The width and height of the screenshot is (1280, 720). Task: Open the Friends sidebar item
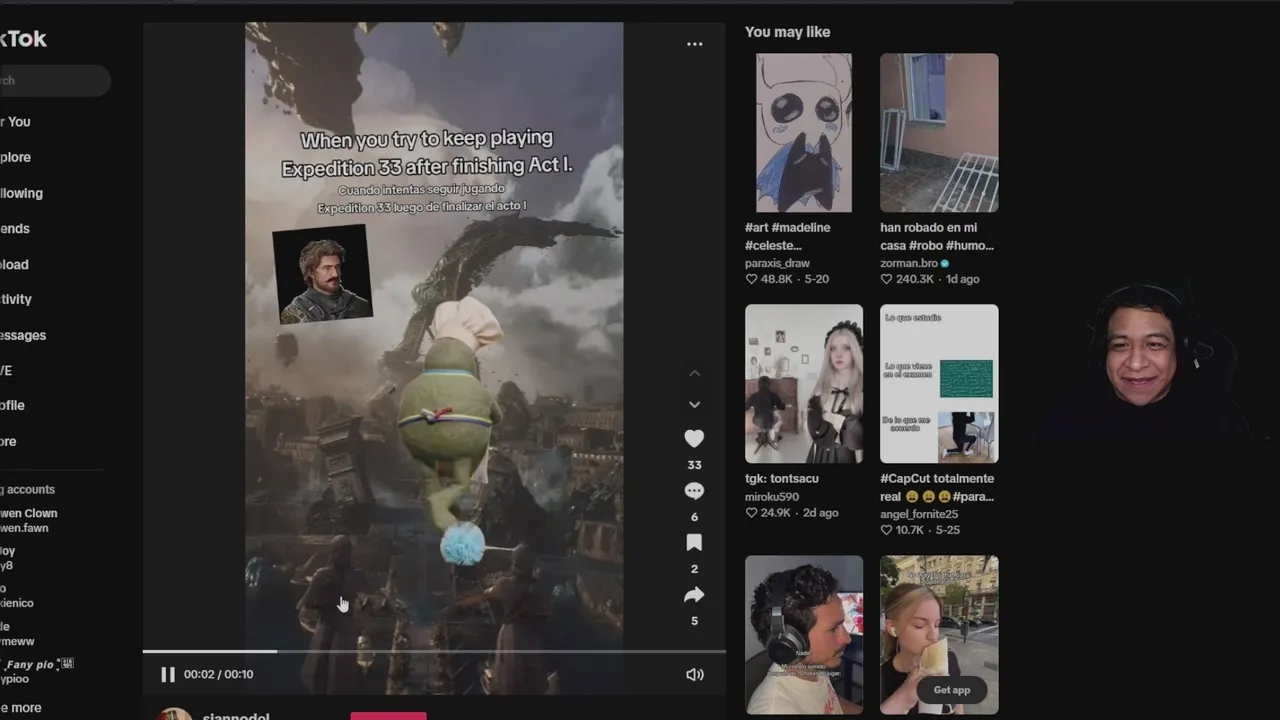pos(15,229)
